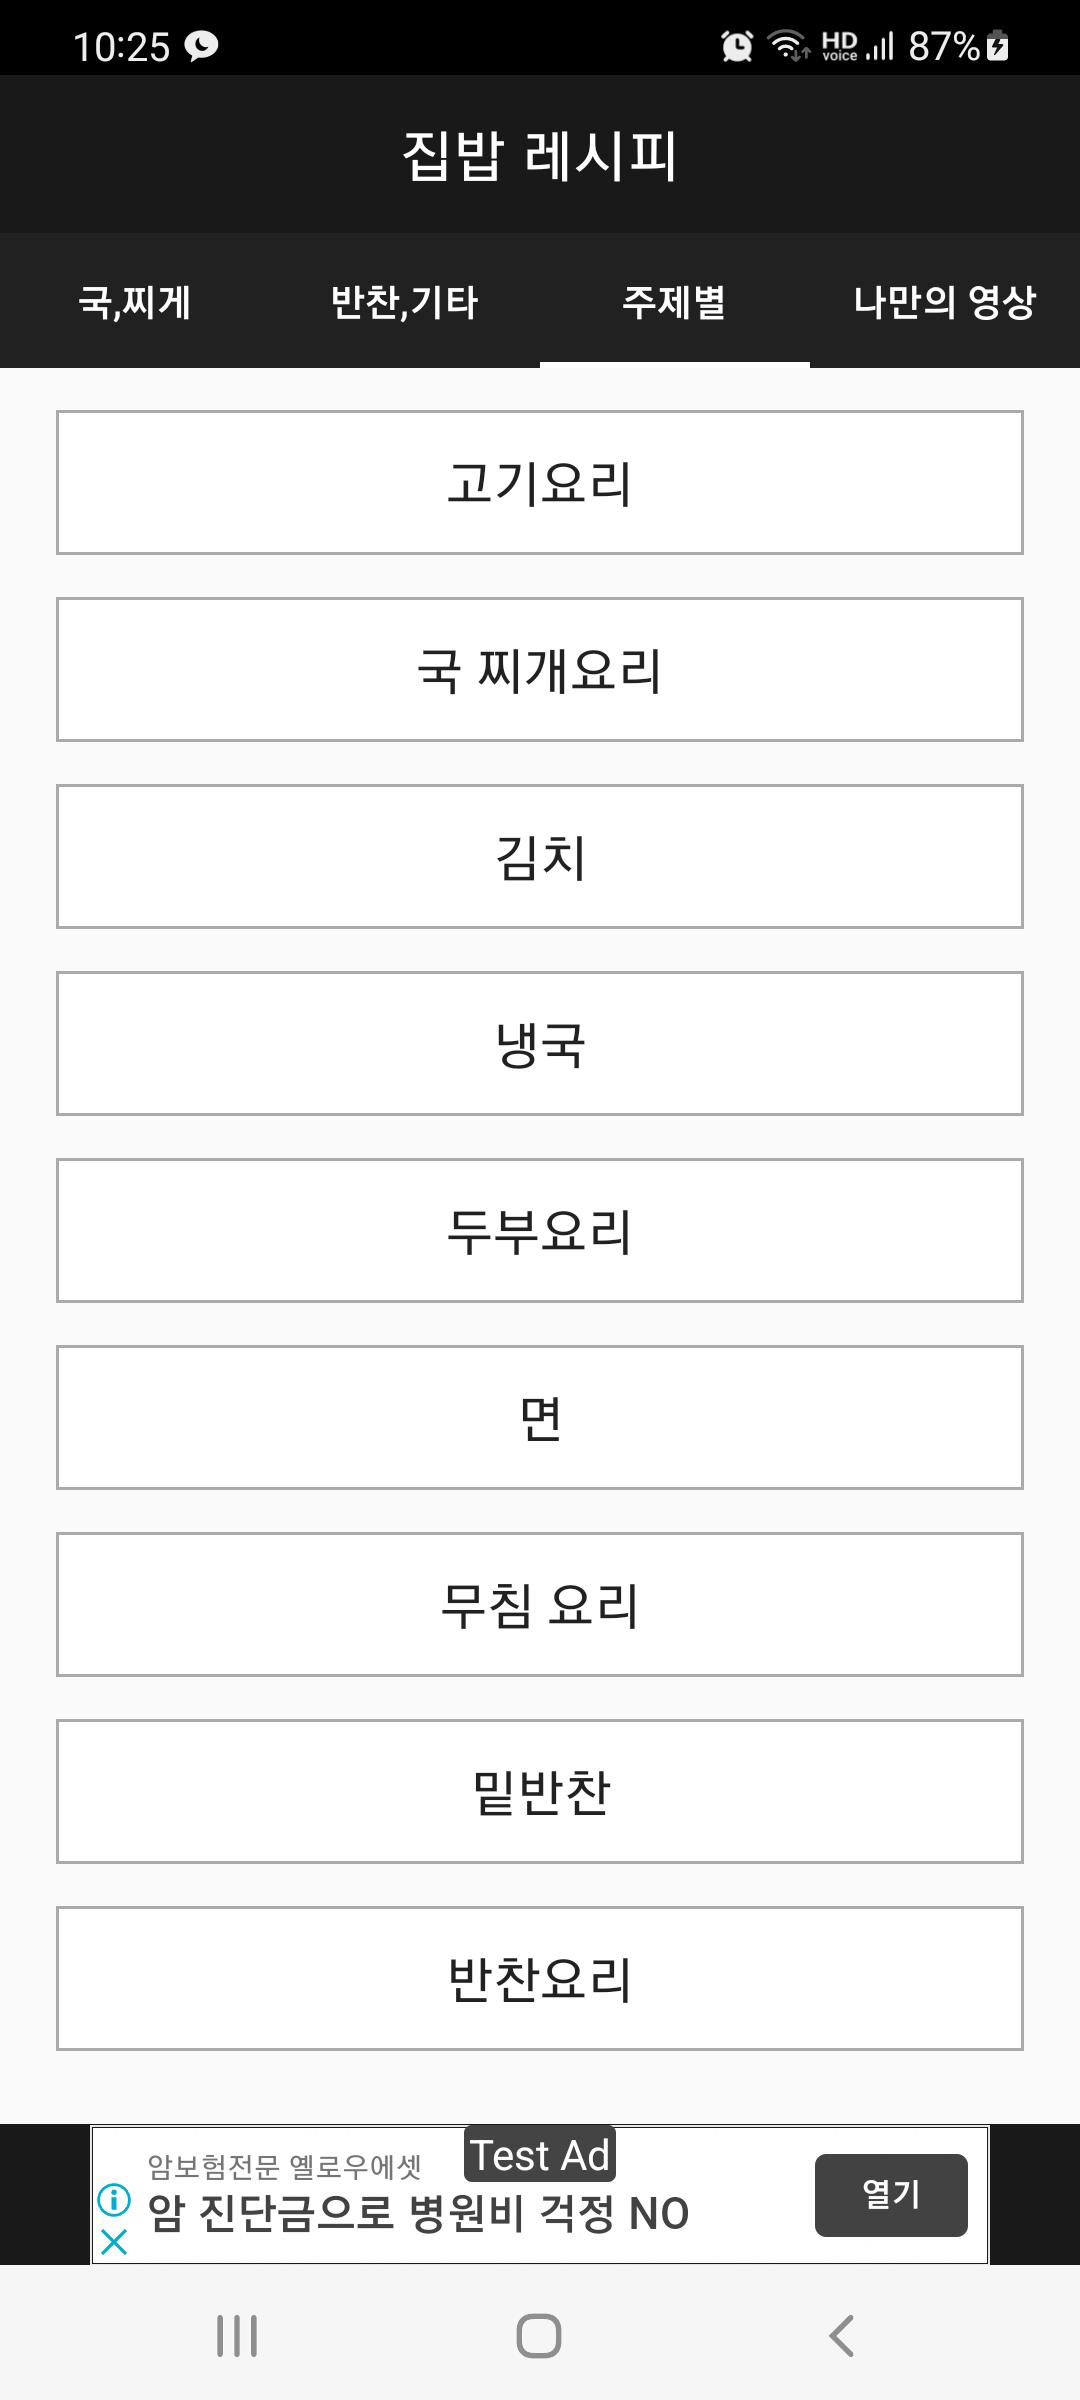Tap the home navigation icon

(539, 2336)
